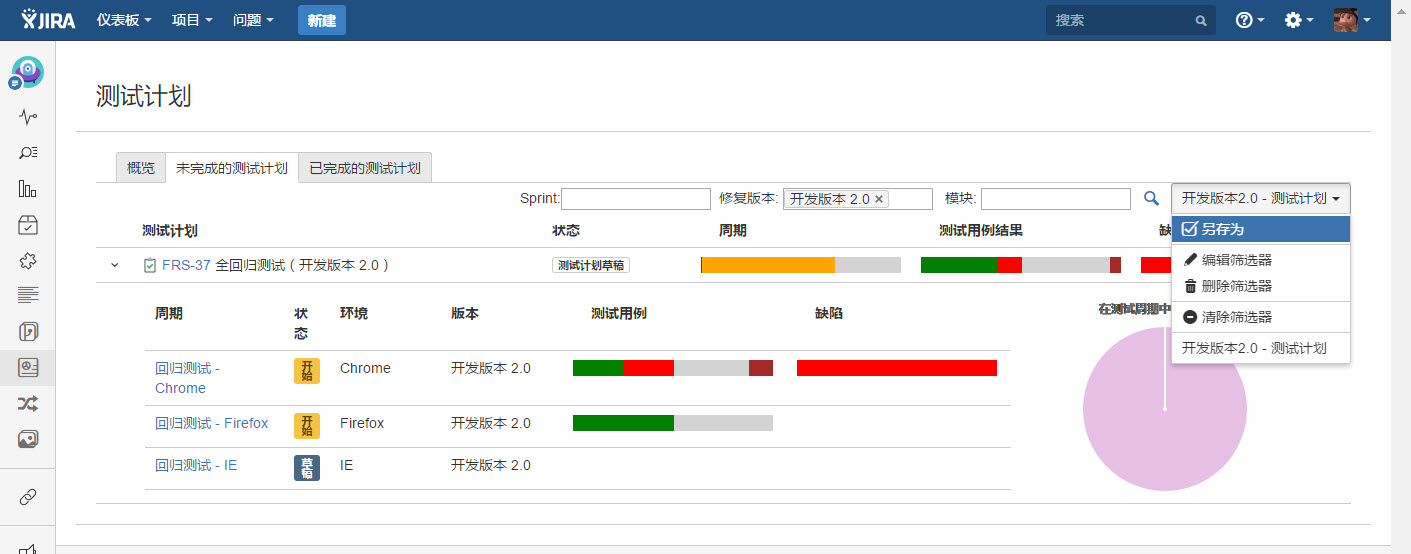Open the settings gear menu
Screen dimensions: 1411x554
(1299, 20)
